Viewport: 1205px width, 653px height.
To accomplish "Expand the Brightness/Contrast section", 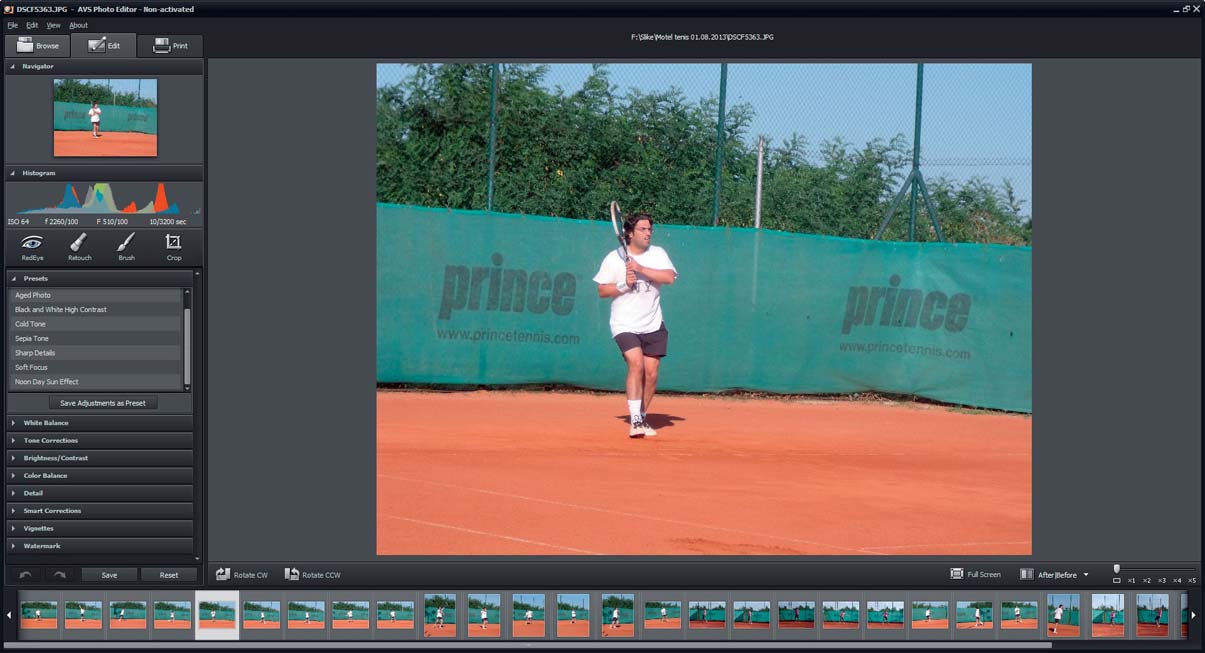I will pyautogui.click(x=100, y=458).
